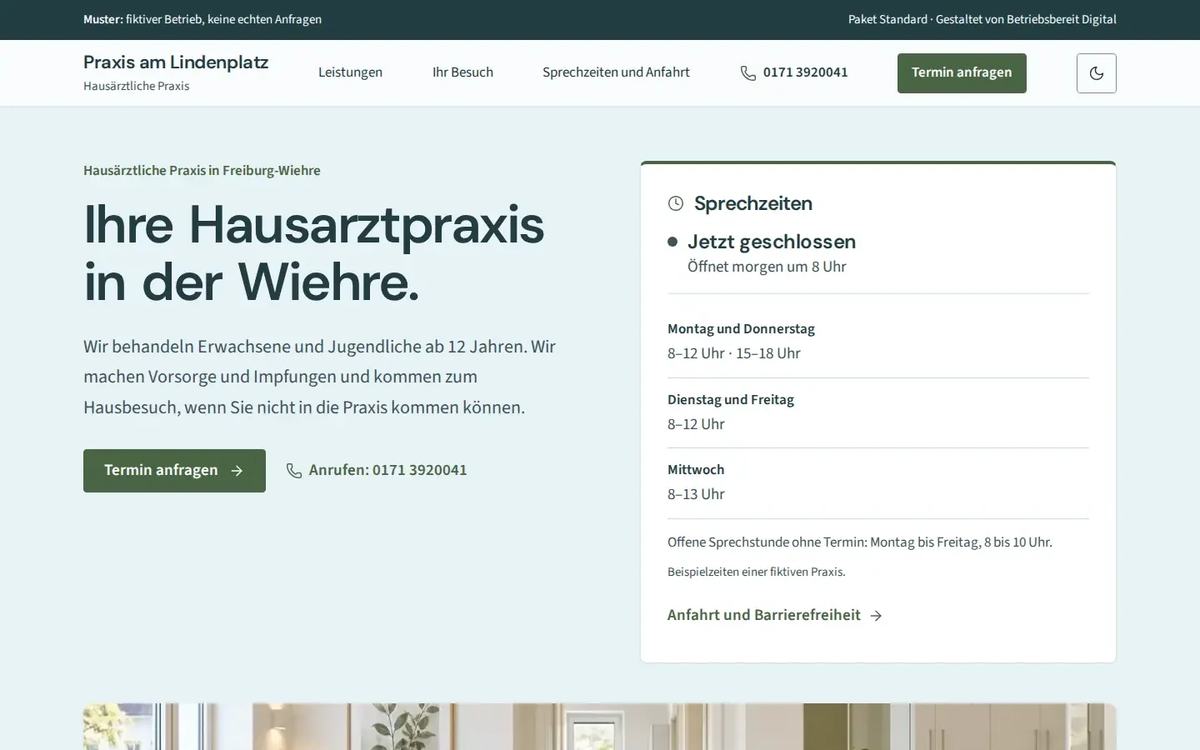
Task: Click the arrow in hero Termin anfragen button
Action: coord(237,471)
